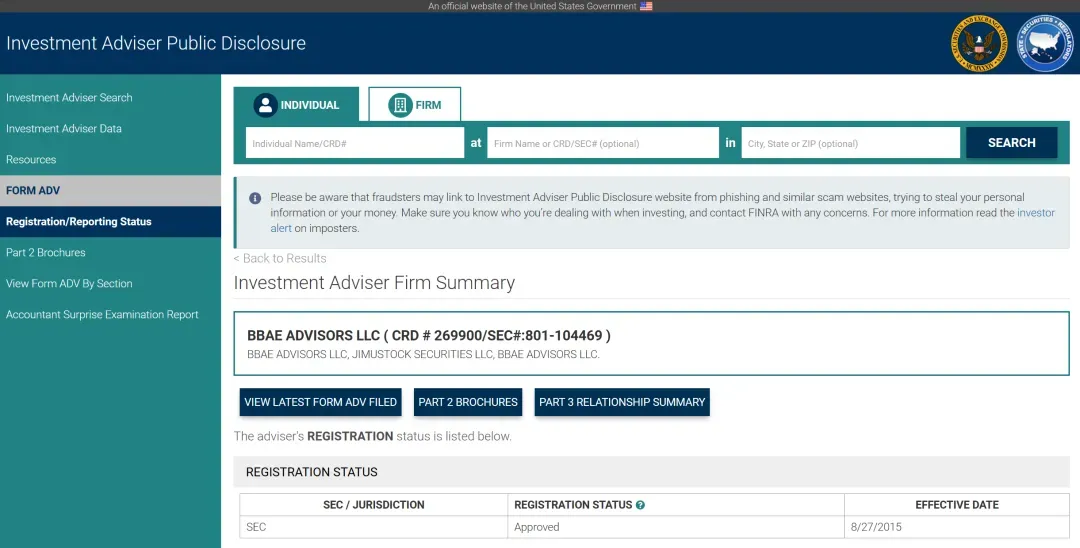Image resolution: width=1080 pixels, height=548 pixels.
Task: Open Resources in the sidebar
Action: (x=31, y=160)
